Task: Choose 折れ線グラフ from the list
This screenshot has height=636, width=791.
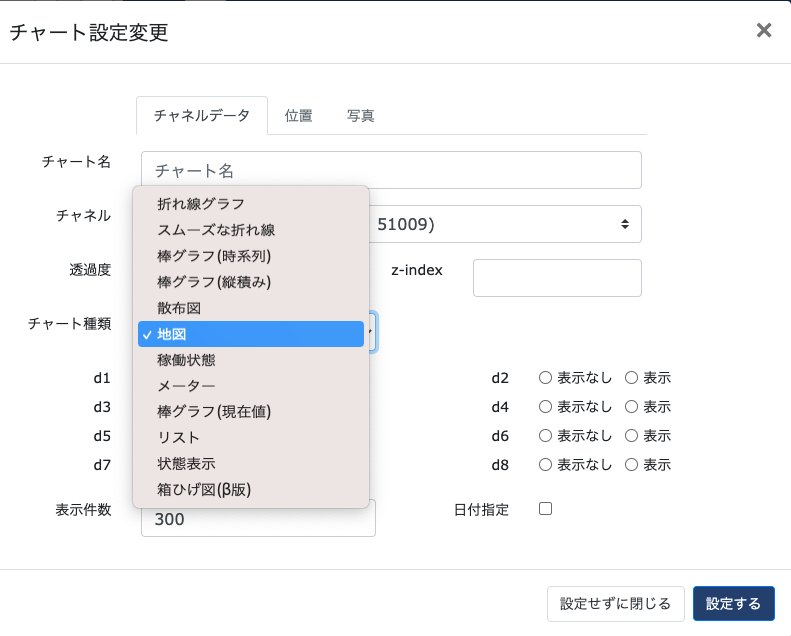Action: (x=201, y=204)
